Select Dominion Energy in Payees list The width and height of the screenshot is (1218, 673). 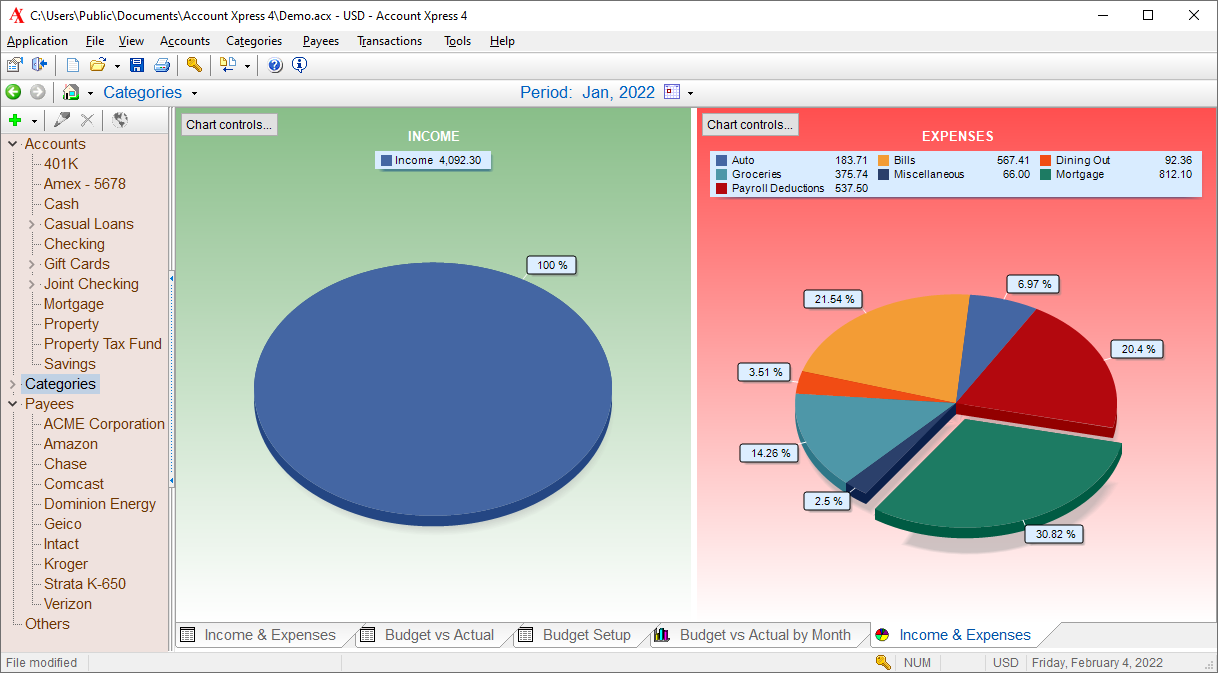(100, 504)
